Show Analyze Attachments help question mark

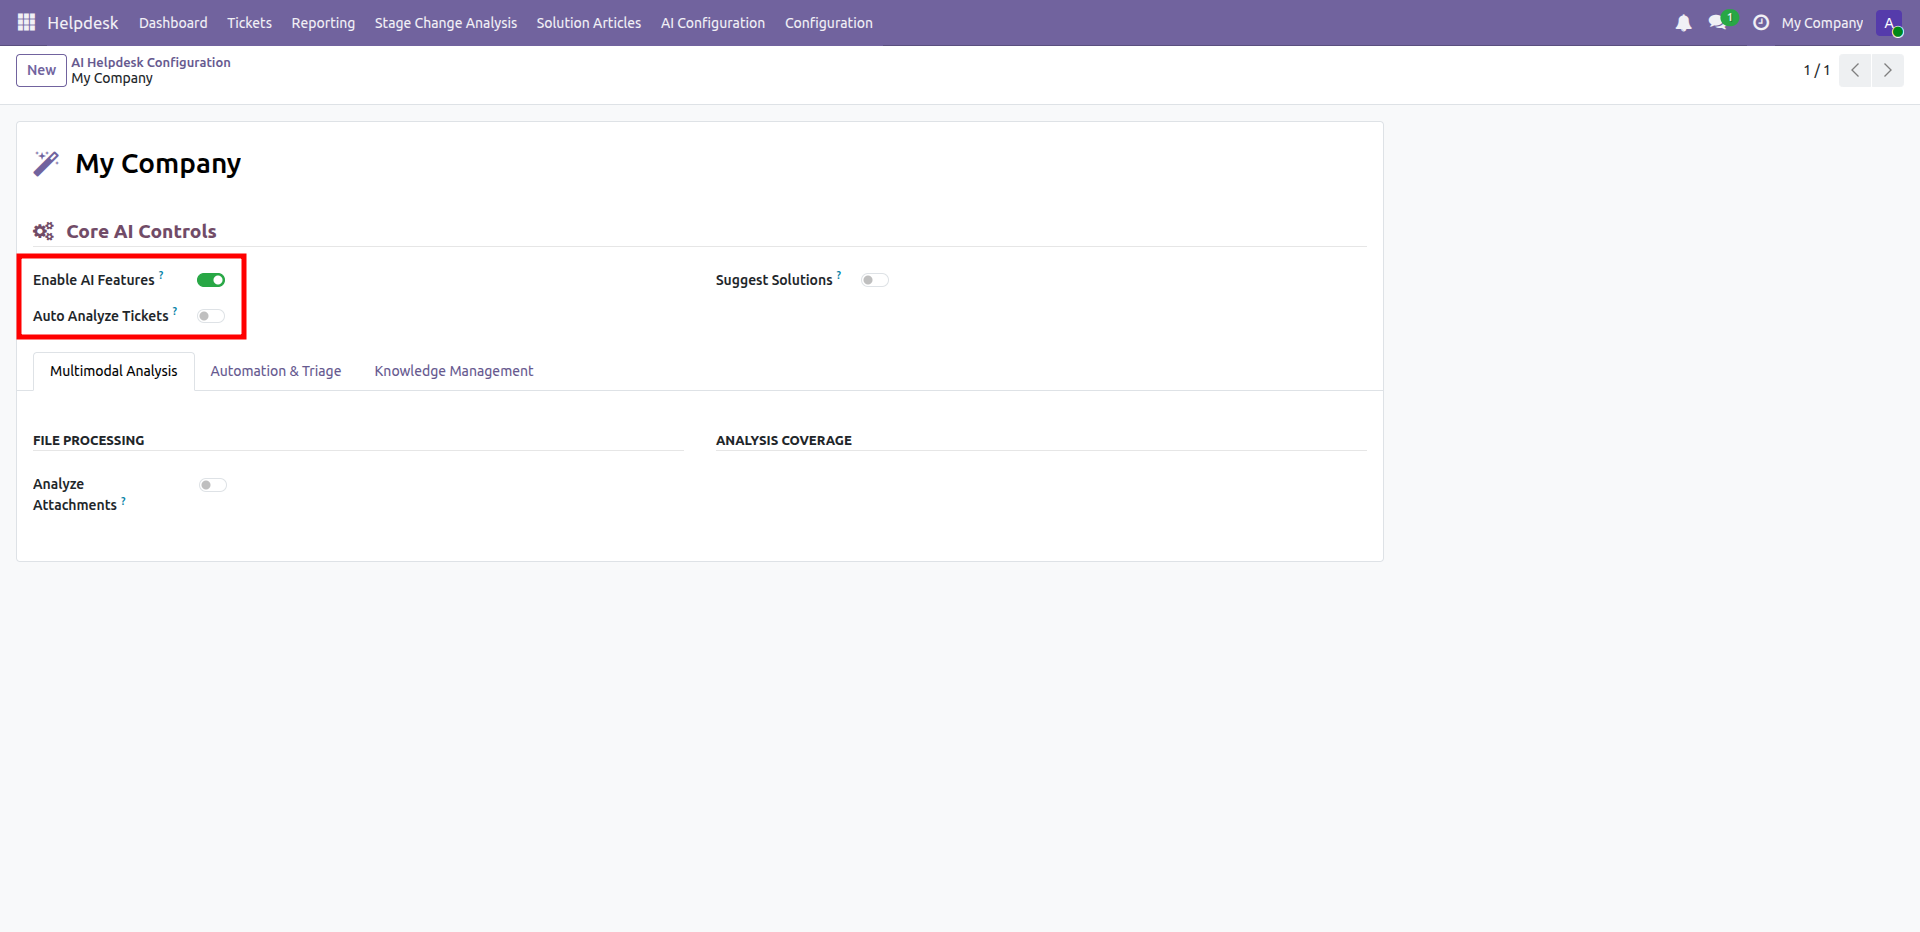click(x=123, y=499)
